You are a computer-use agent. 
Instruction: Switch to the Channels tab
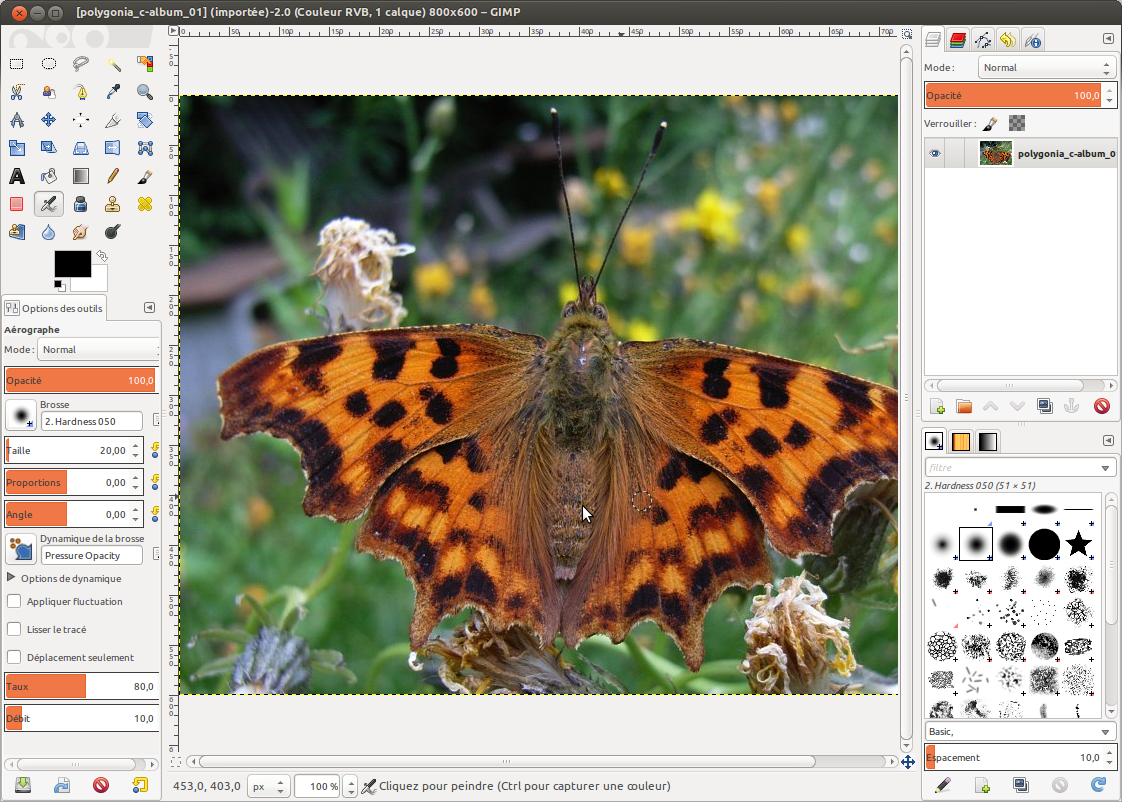point(958,40)
